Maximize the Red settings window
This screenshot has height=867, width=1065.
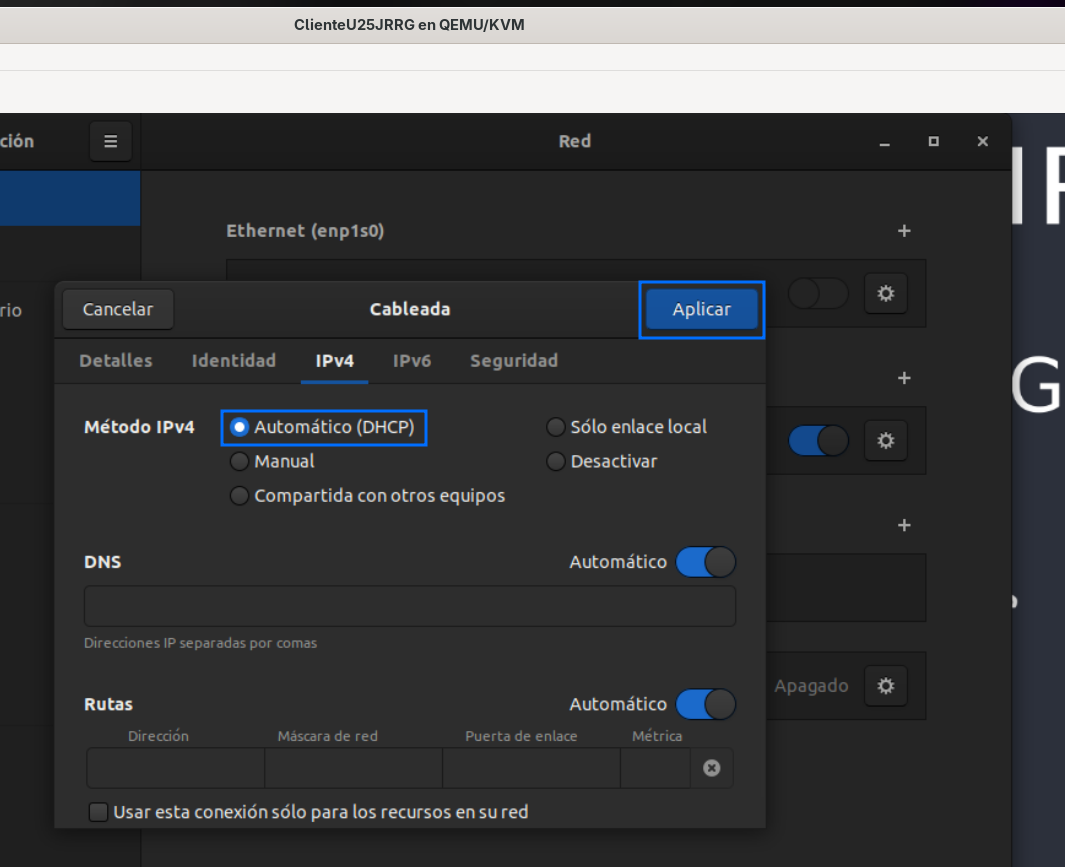pos(934,141)
